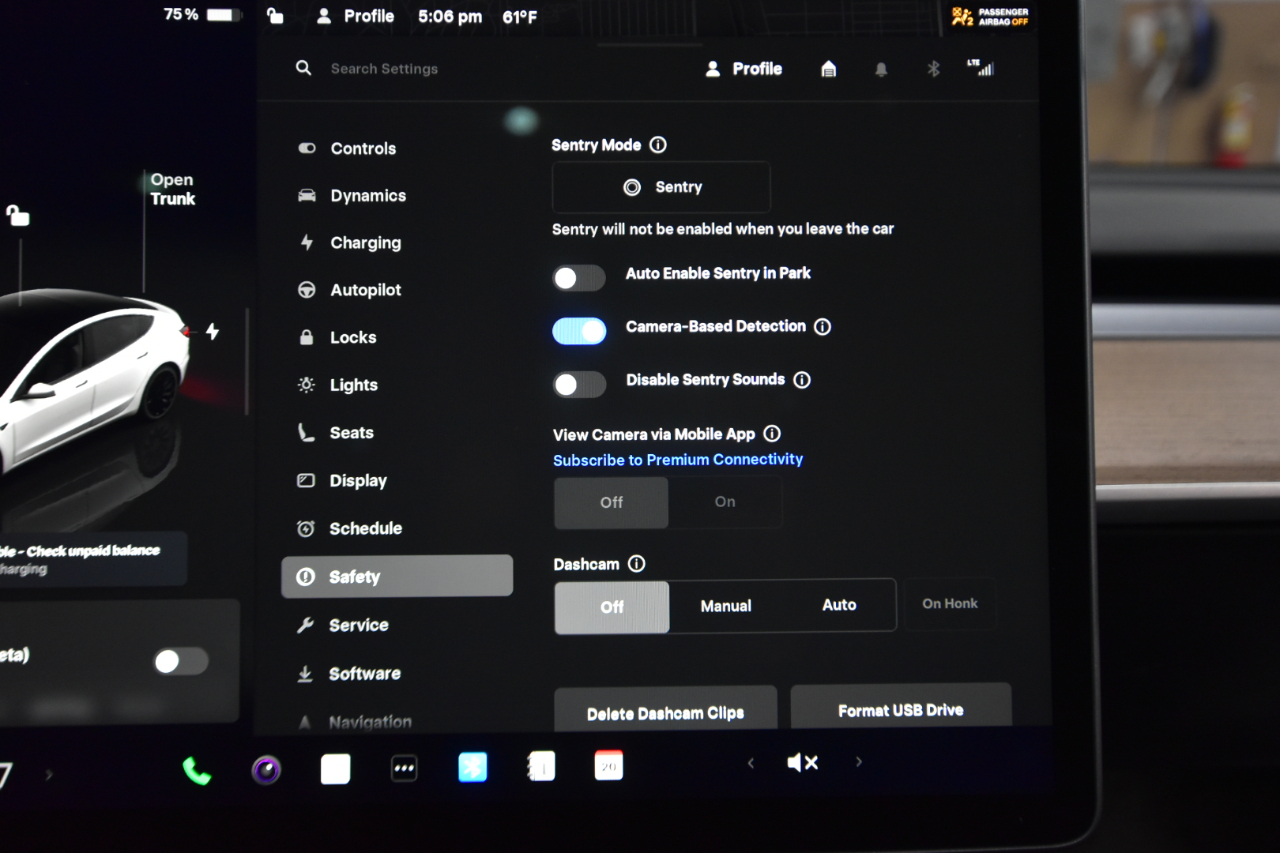Click Subscribe to Premium Connectivity
Viewport: 1280px width, 853px height.
coord(677,459)
